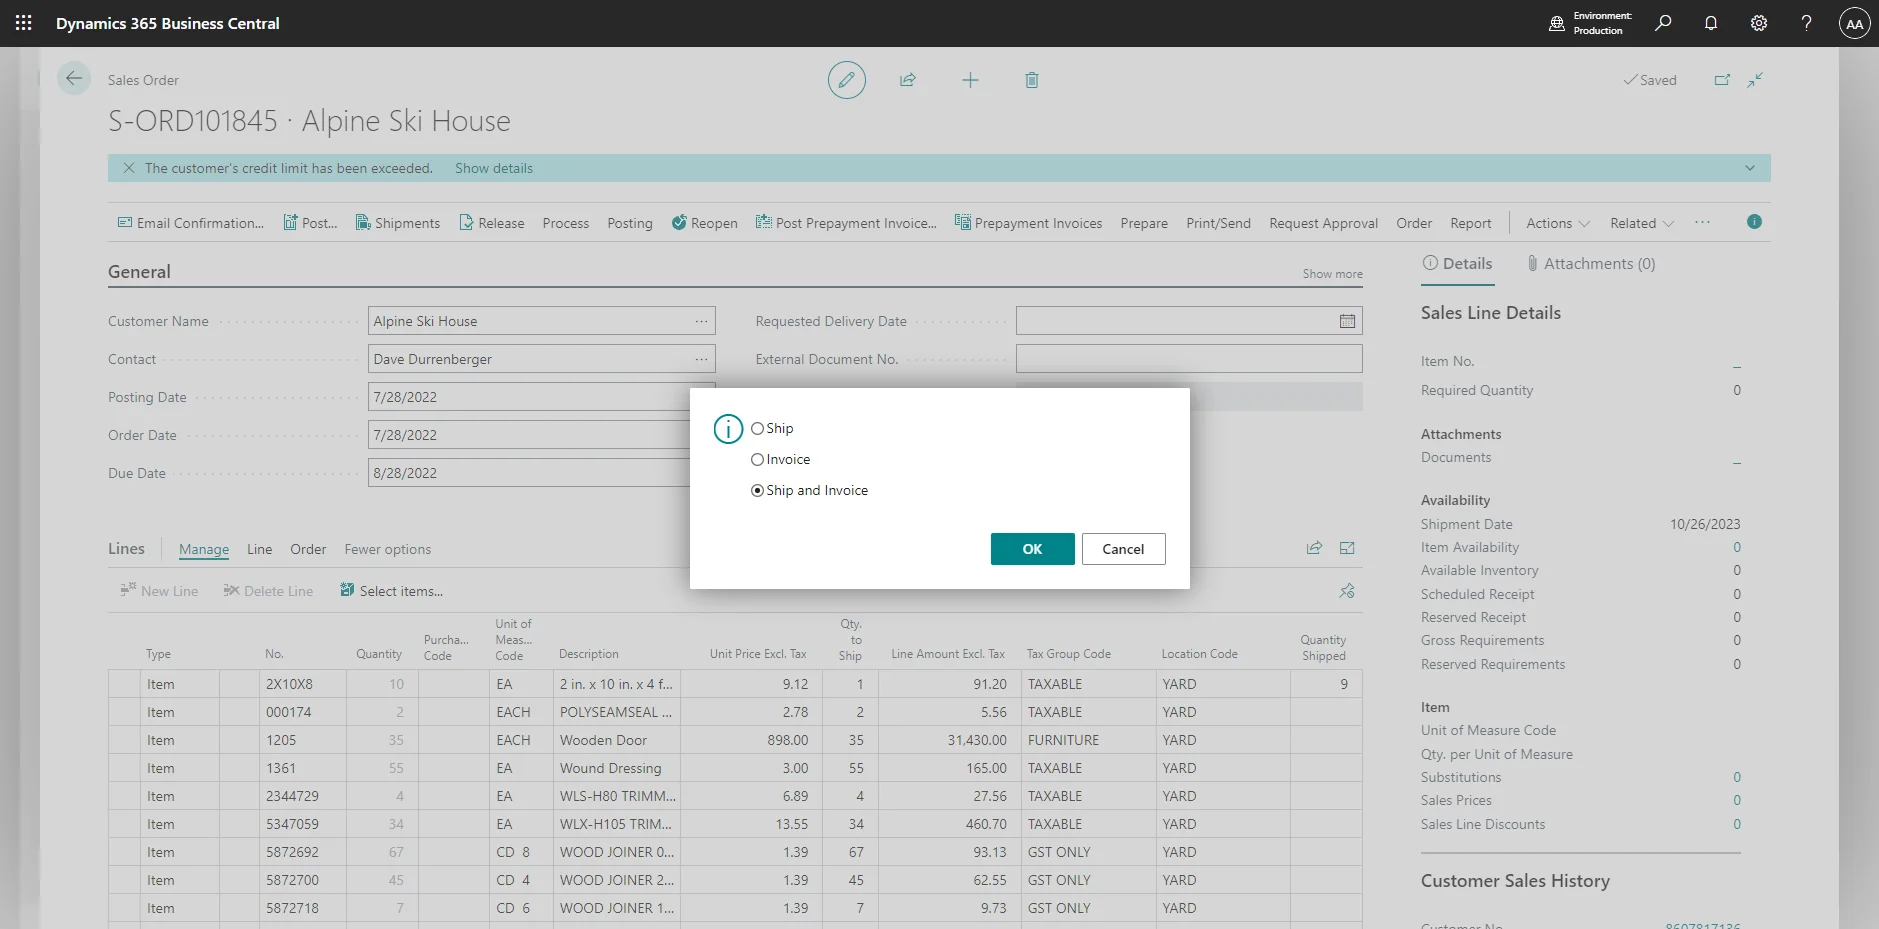This screenshot has height=929, width=1879.
Task: Open the search magnifier icon
Action: [1663, 23]
